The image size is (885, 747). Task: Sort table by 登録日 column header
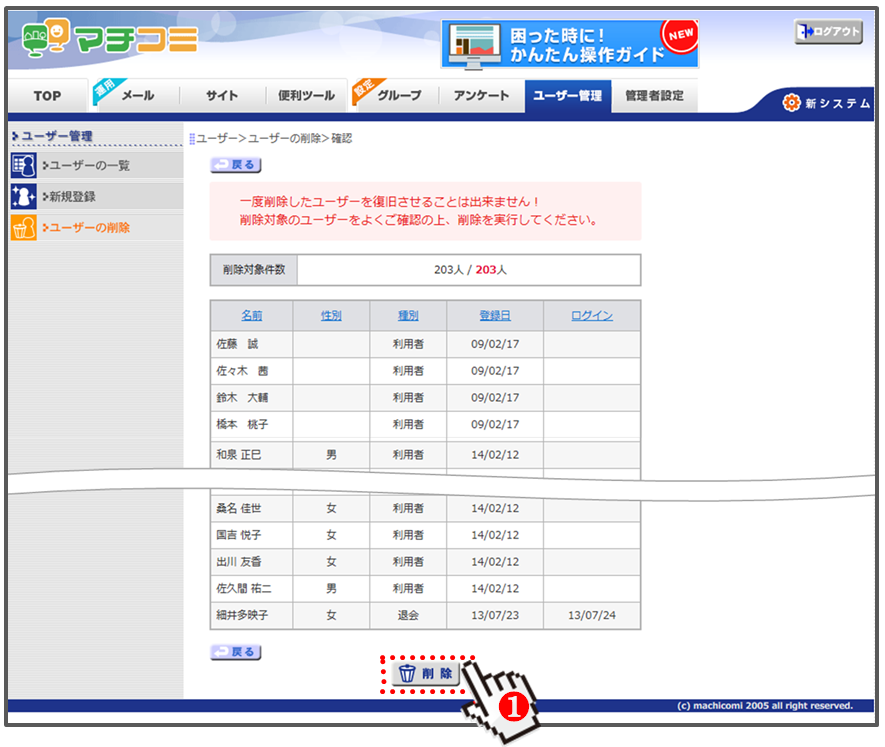pos(494,315)
